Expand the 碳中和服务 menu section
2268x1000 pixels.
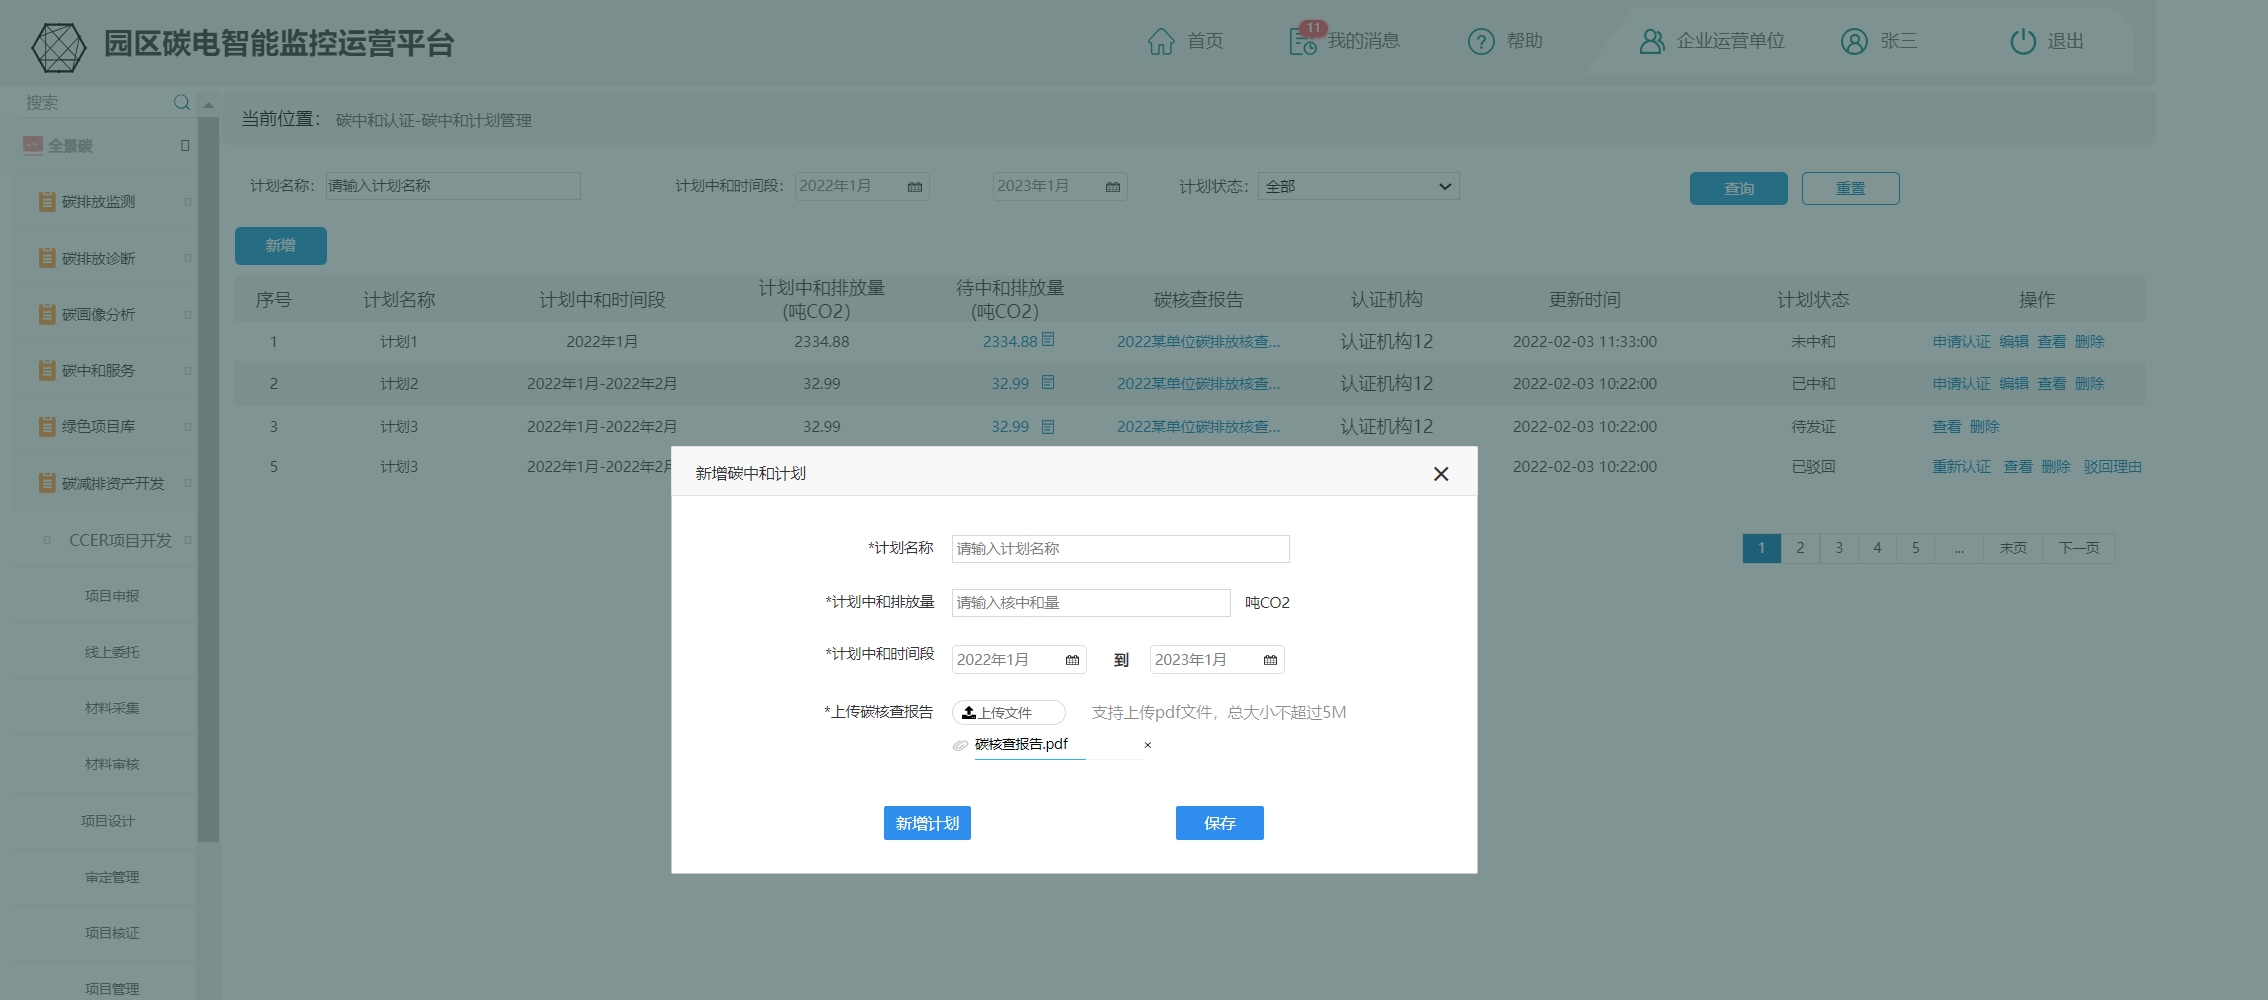(188, 371)
